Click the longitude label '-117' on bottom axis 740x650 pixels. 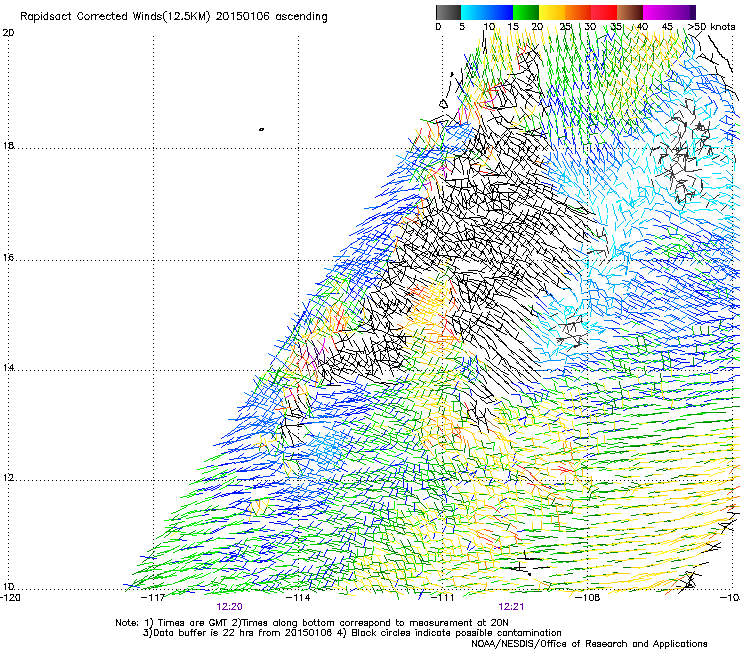(153, 597)
